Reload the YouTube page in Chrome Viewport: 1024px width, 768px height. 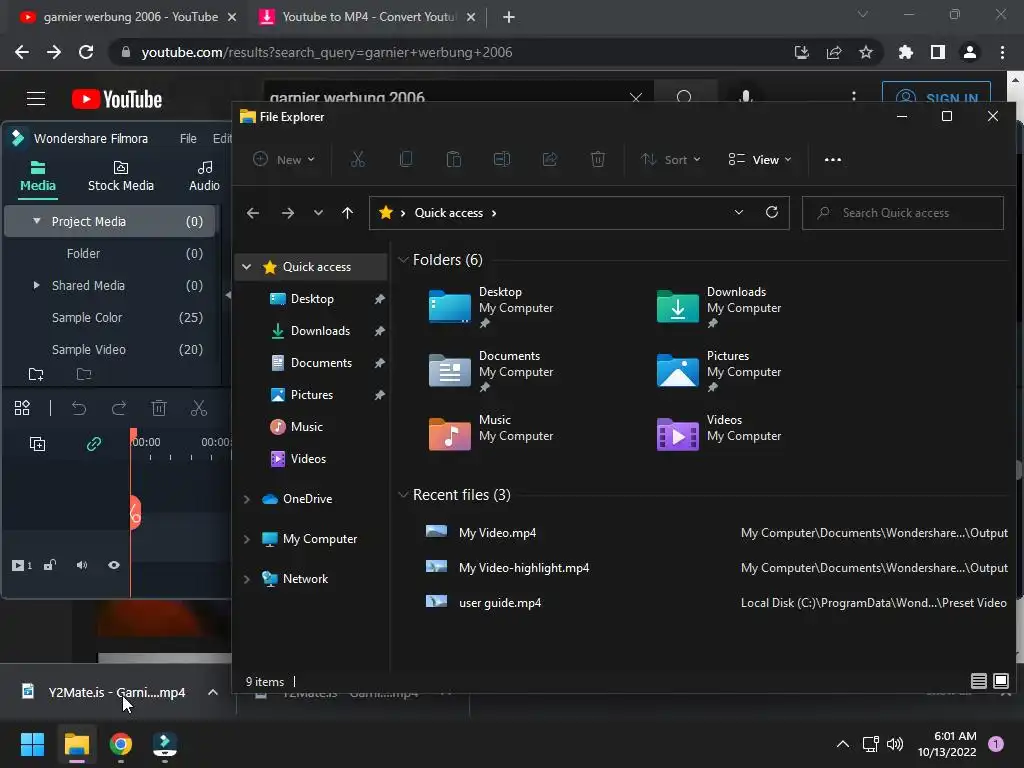(x=86, y=52)
